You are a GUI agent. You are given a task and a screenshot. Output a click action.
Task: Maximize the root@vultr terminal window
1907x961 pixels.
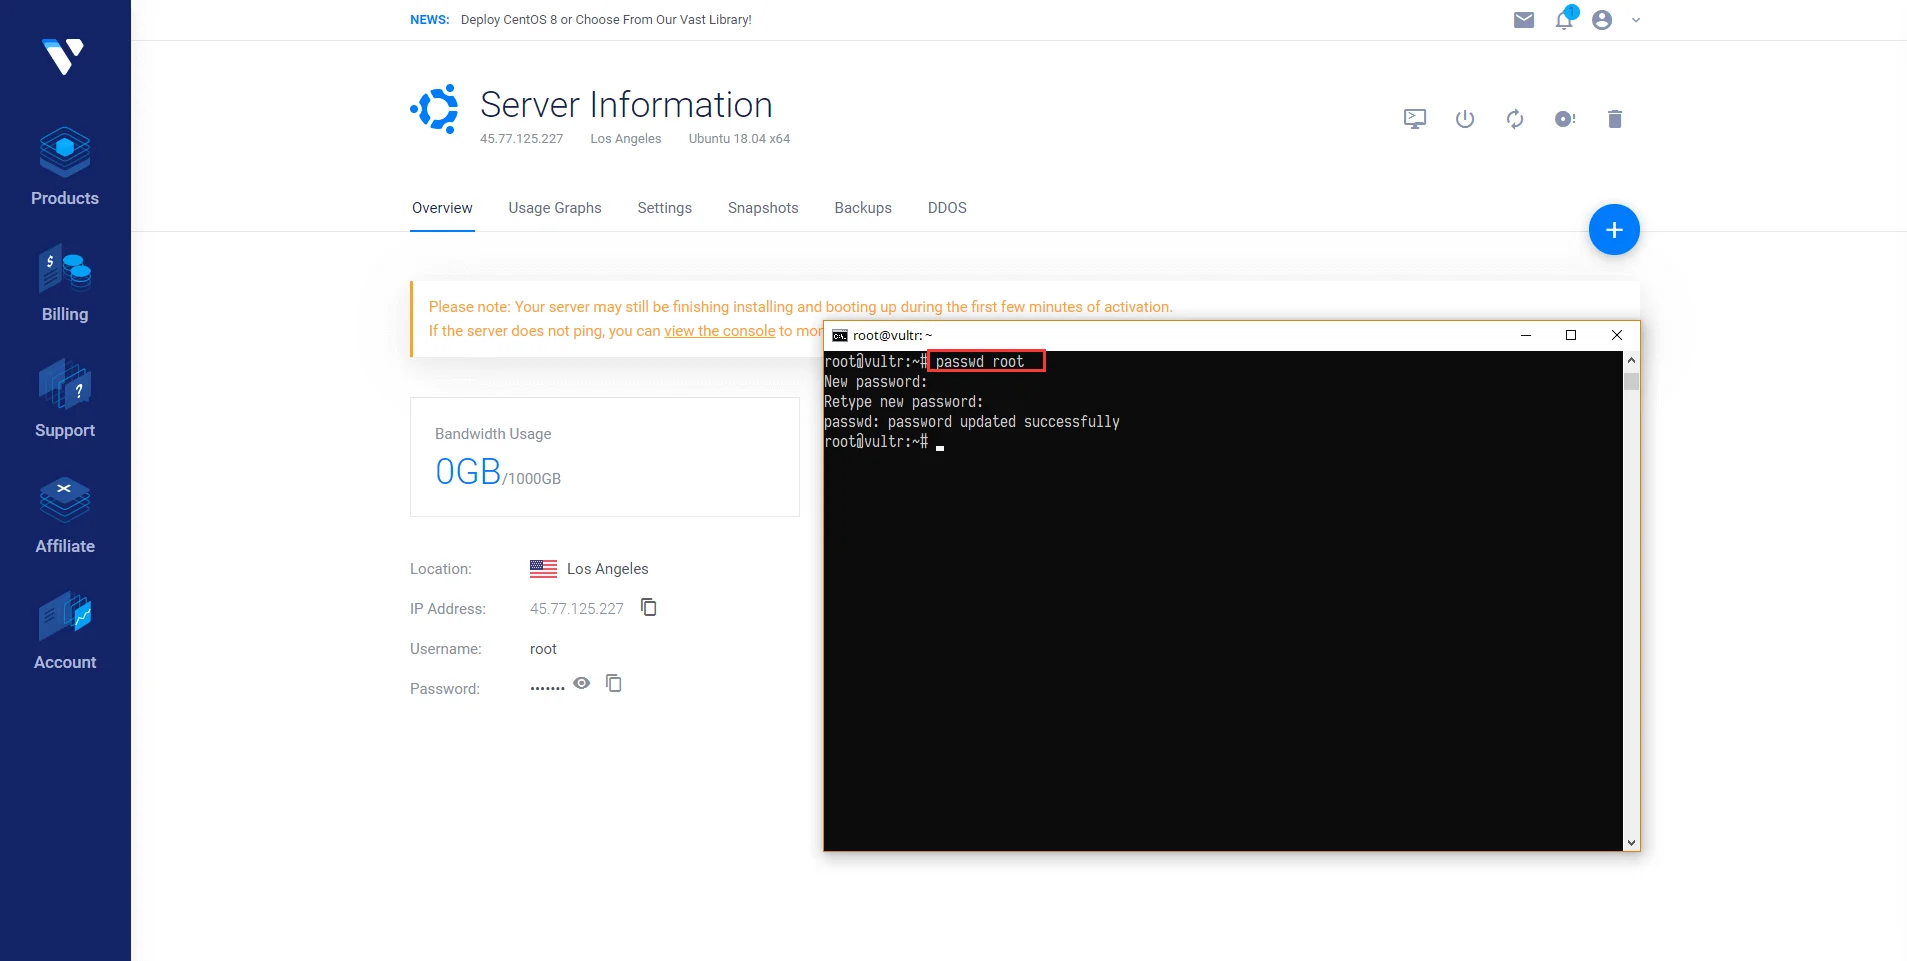click(x=1571, y=335)
